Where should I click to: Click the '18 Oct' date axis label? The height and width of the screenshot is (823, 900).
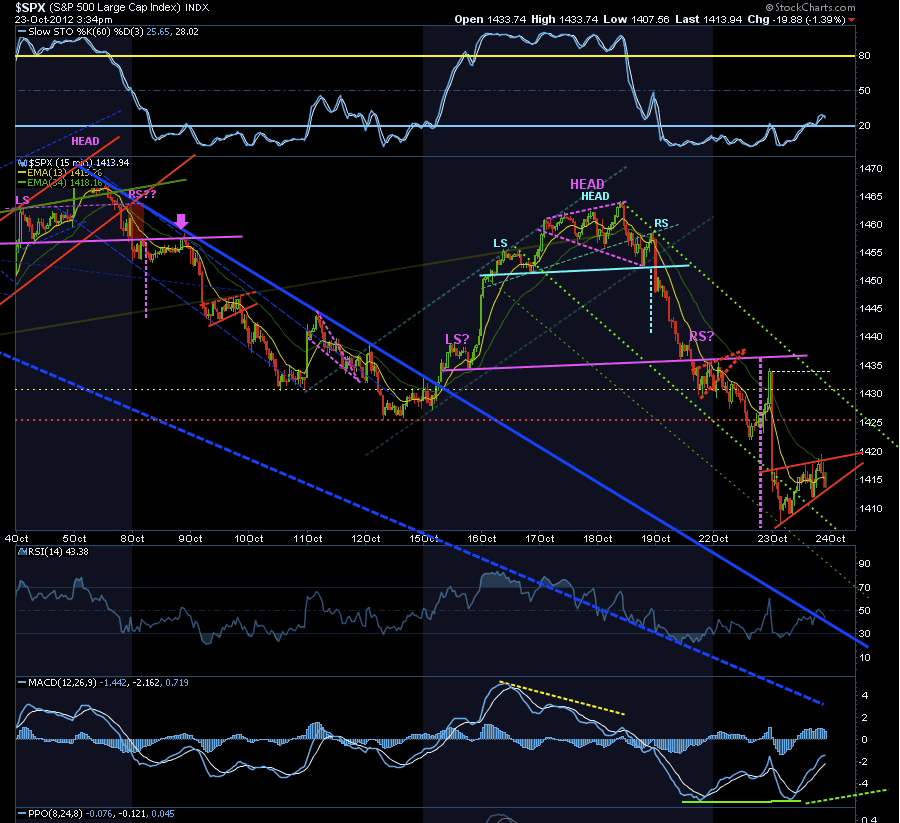pyautogui.click(x=598, y=538)
